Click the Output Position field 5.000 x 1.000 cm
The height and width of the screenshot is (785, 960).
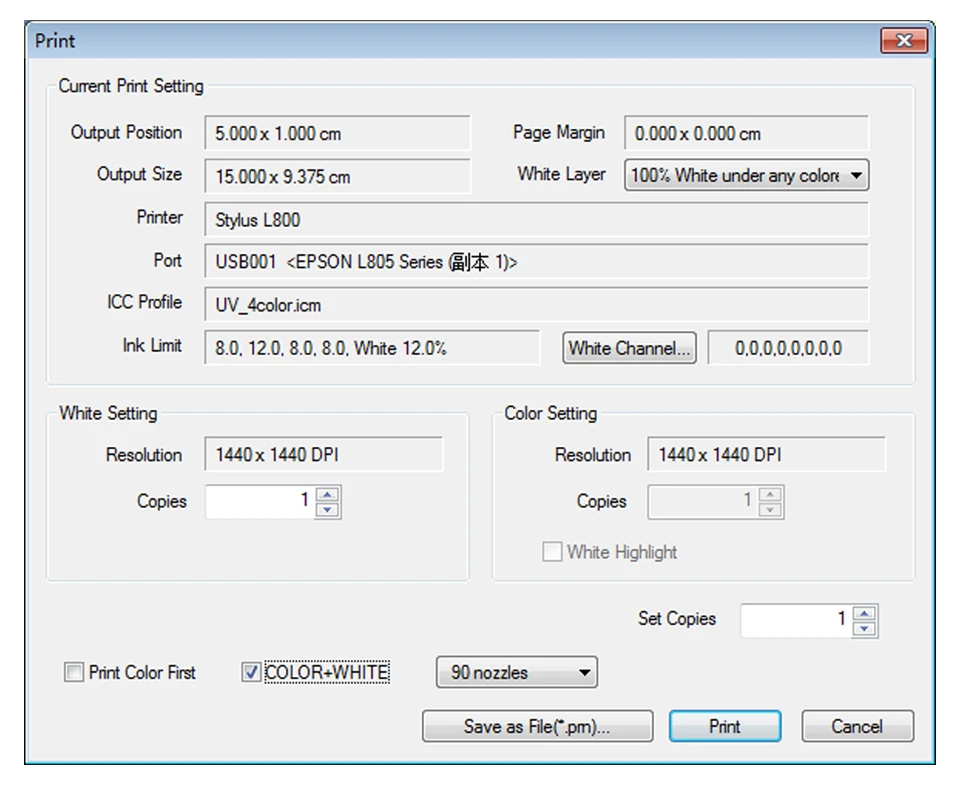[337, 133]
